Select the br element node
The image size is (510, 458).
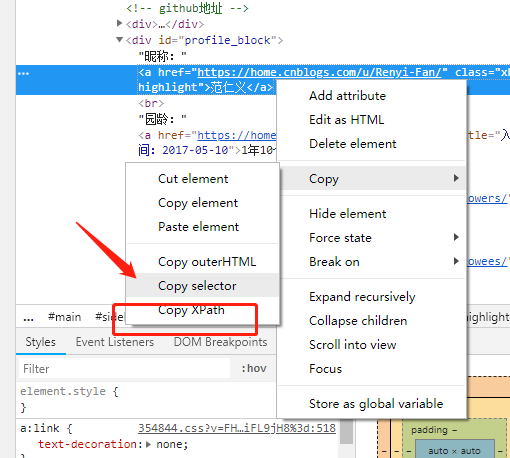point(151,103)
